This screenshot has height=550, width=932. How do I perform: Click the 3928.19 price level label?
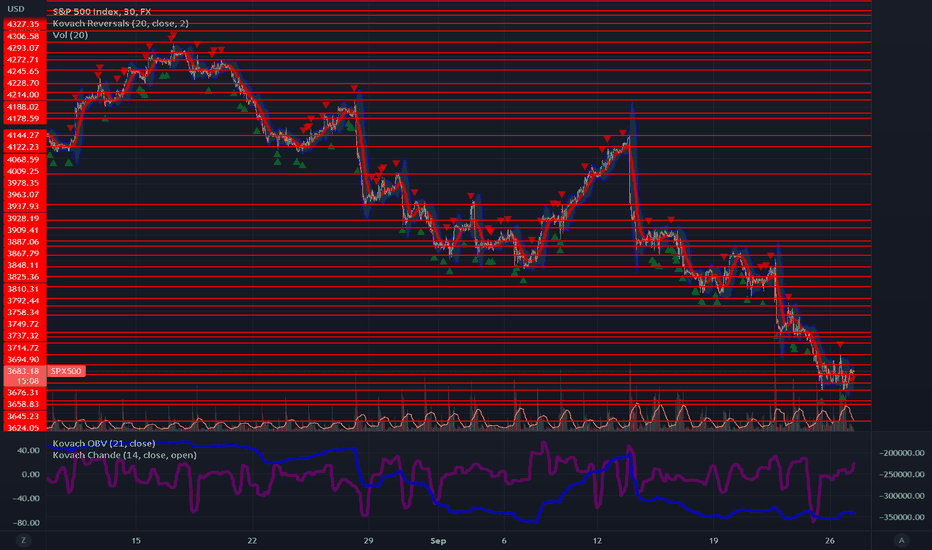point(23,218)
